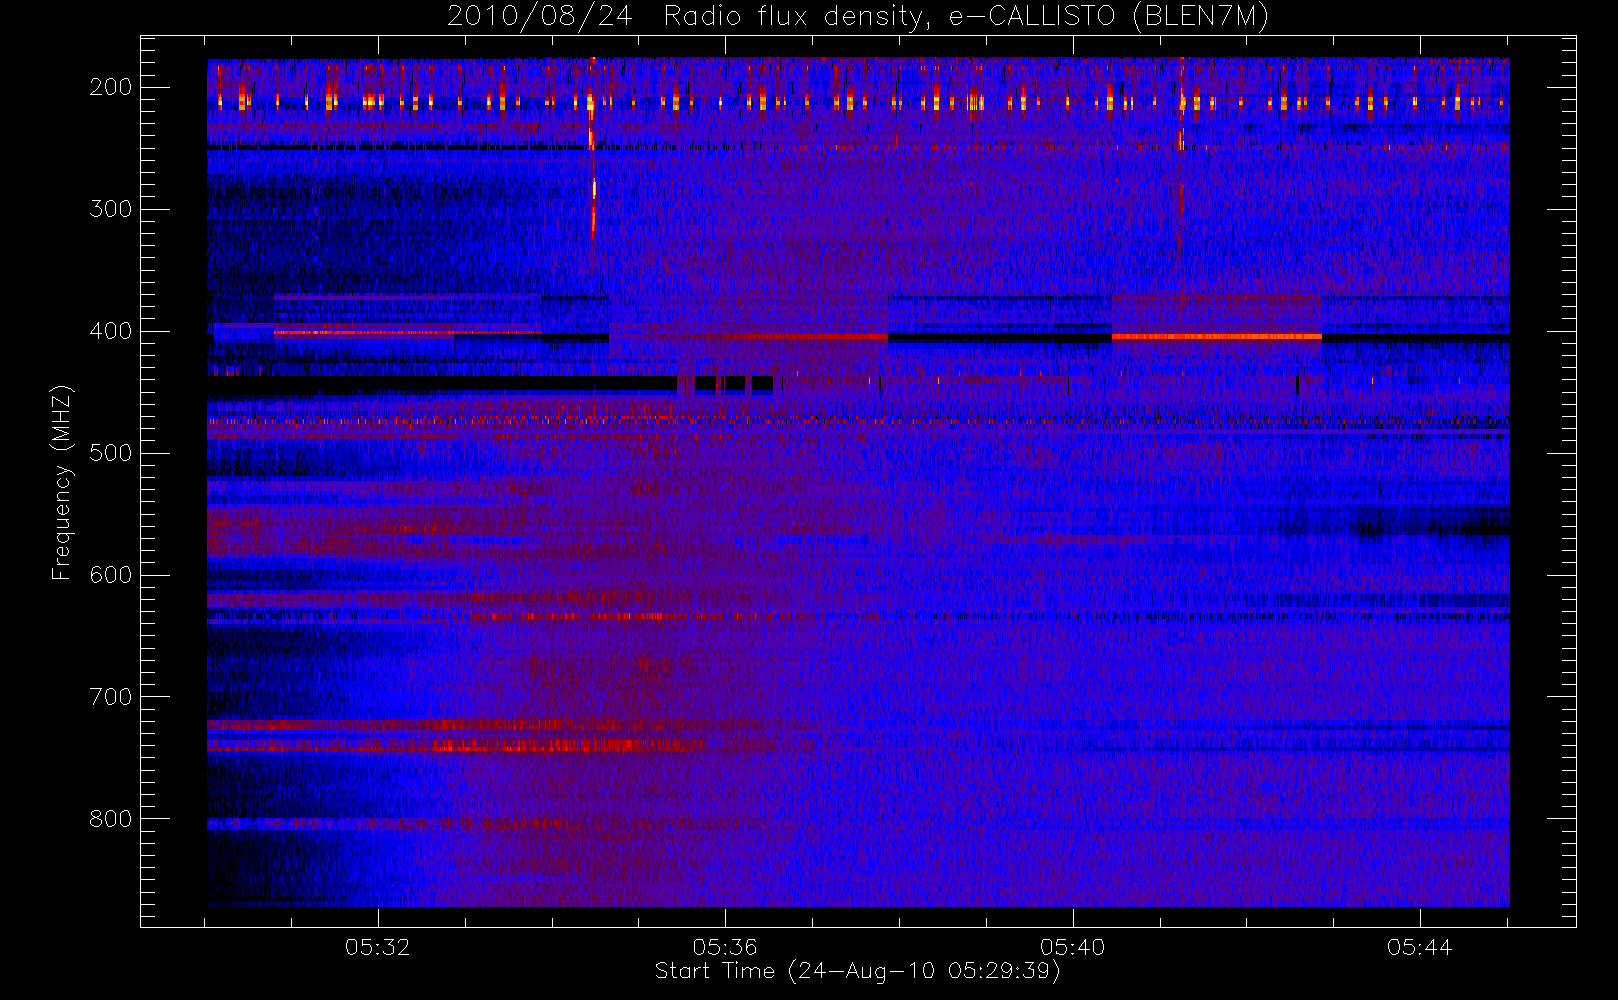
Task: Click the 05:40 time tick label
Action: pyautogui.click(x=1072, y=947)
